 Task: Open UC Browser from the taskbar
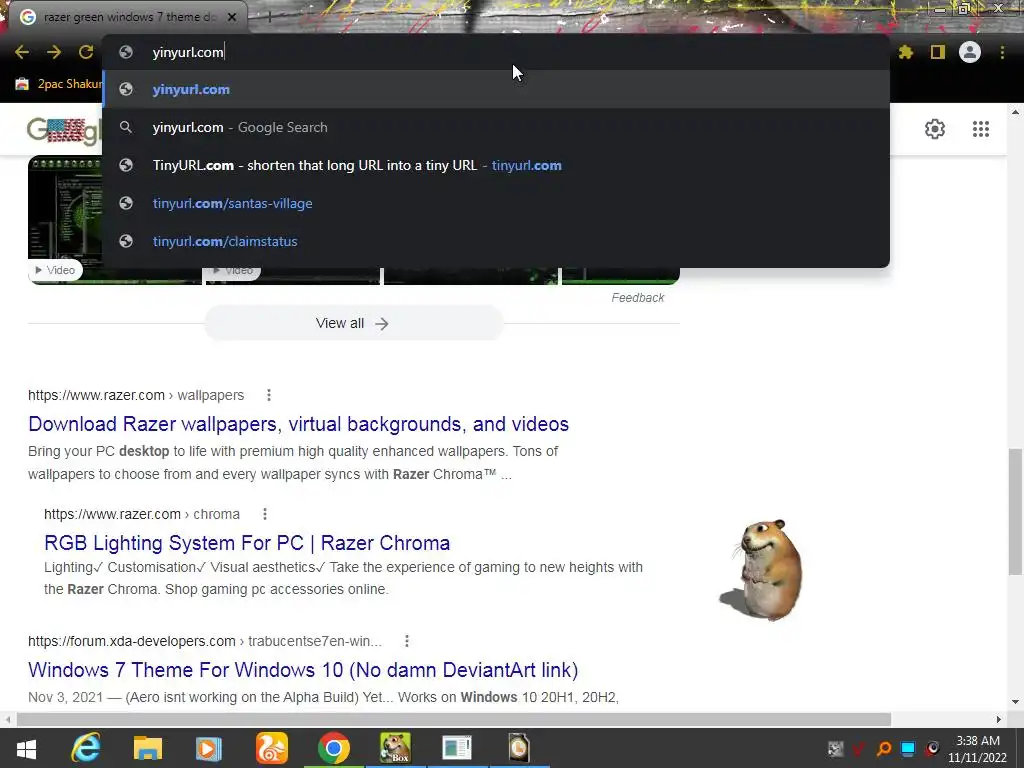[x=272, y=748]
